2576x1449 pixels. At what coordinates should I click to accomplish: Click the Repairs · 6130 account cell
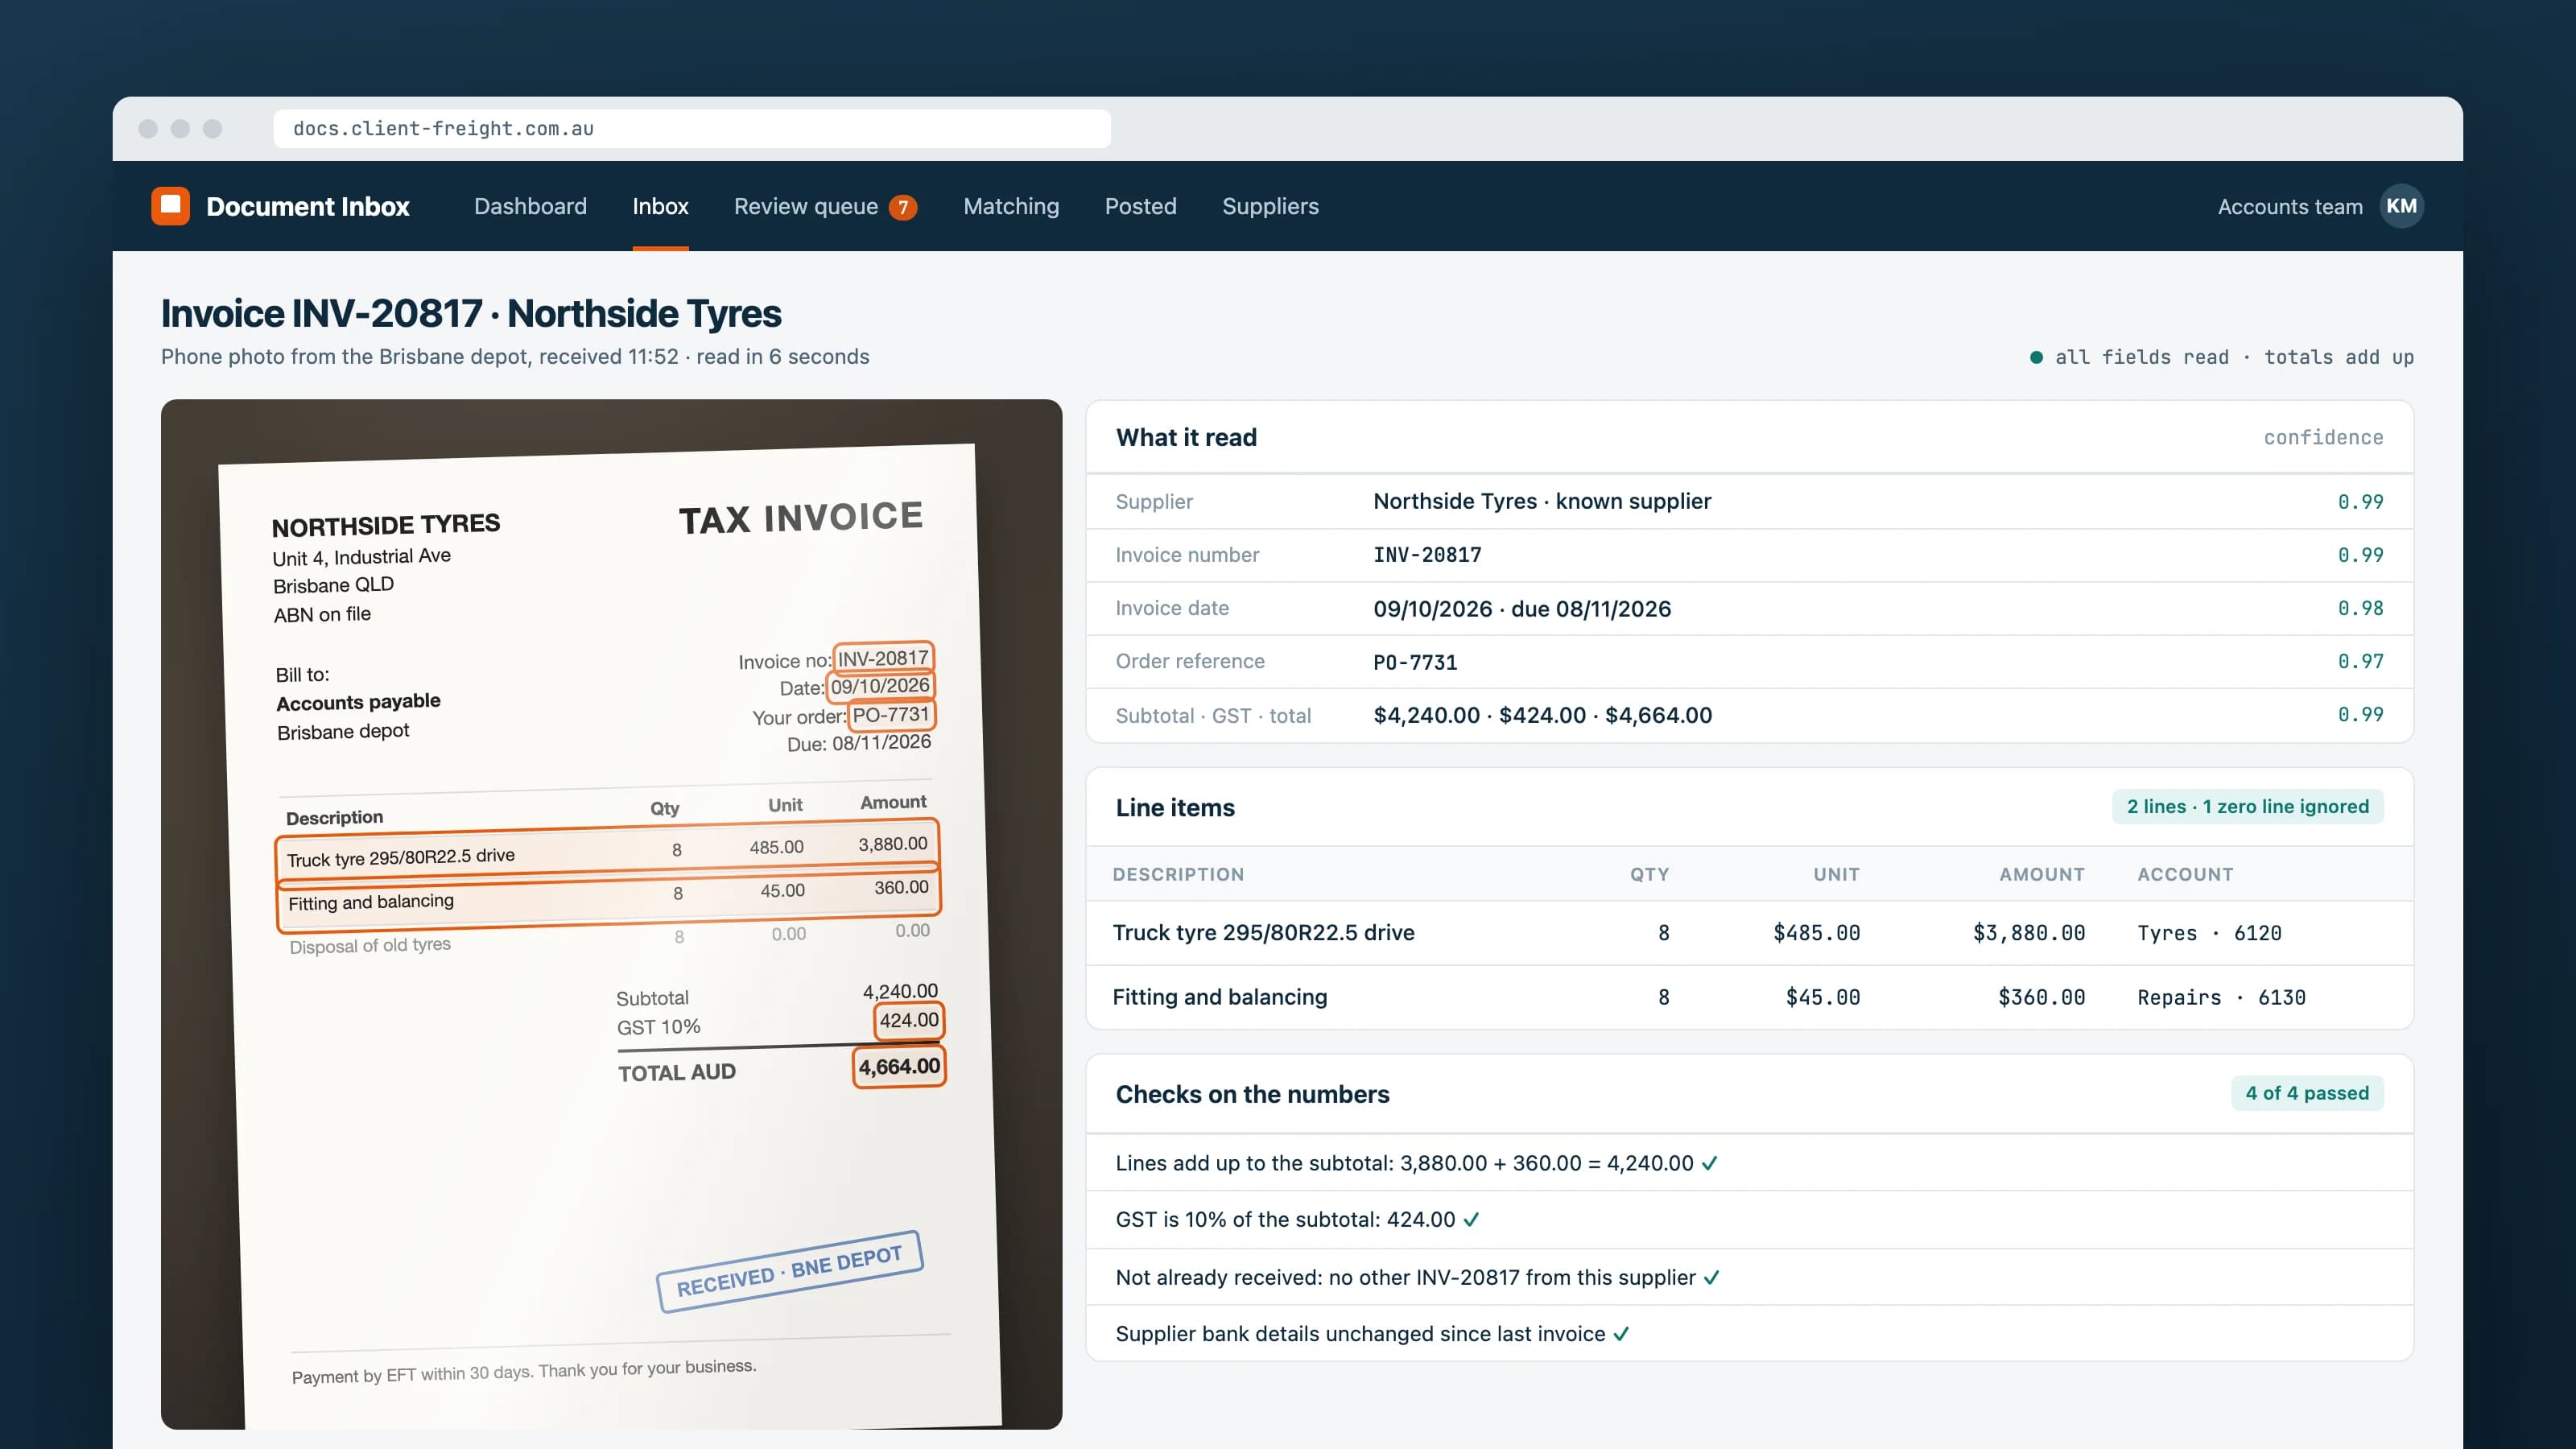[x=2221, y=997]
